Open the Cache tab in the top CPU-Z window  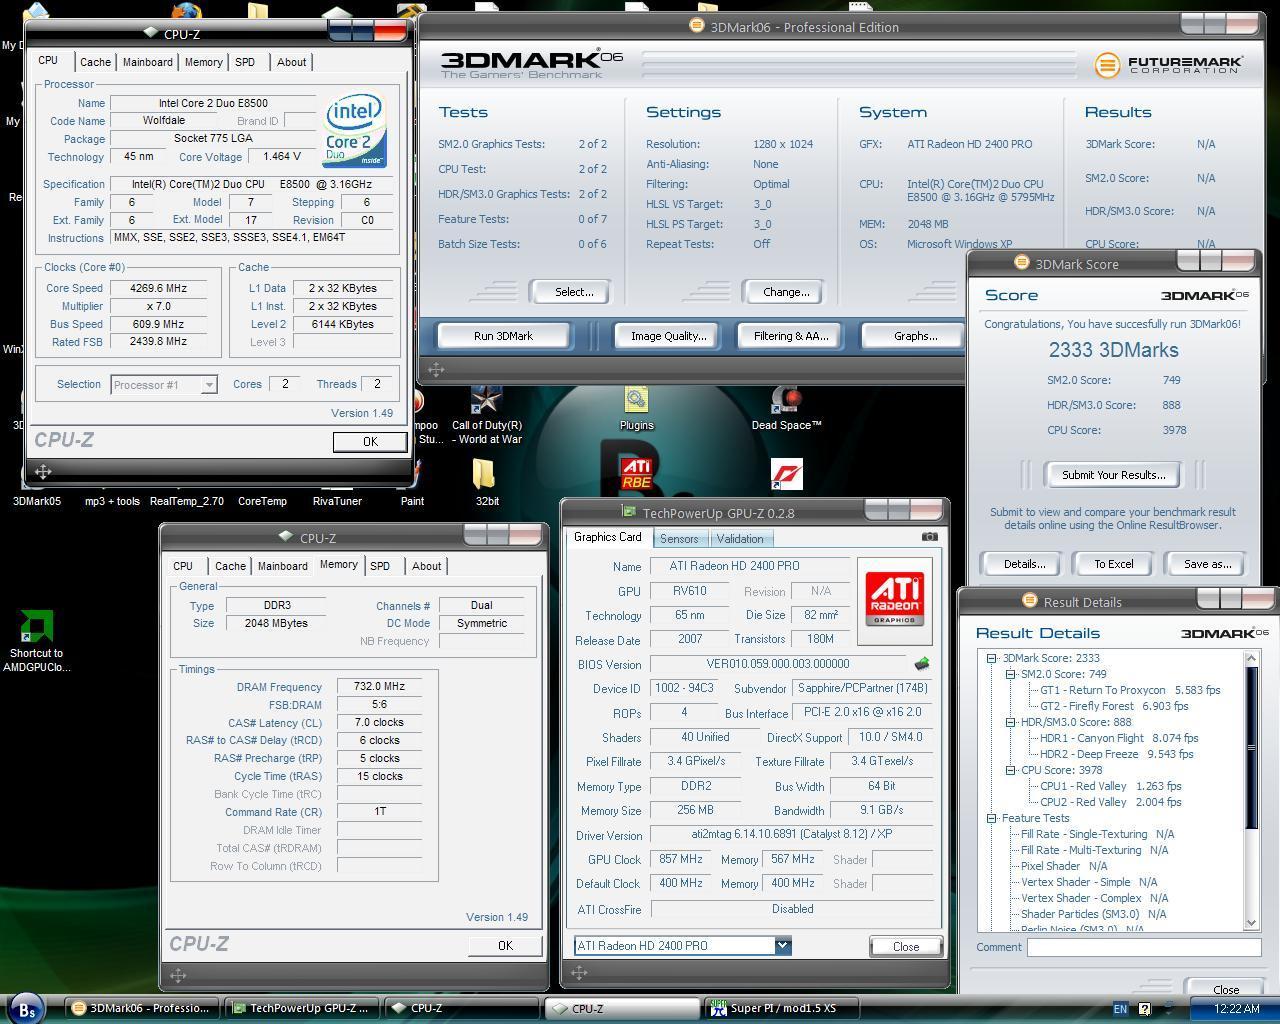click(96, 62)
